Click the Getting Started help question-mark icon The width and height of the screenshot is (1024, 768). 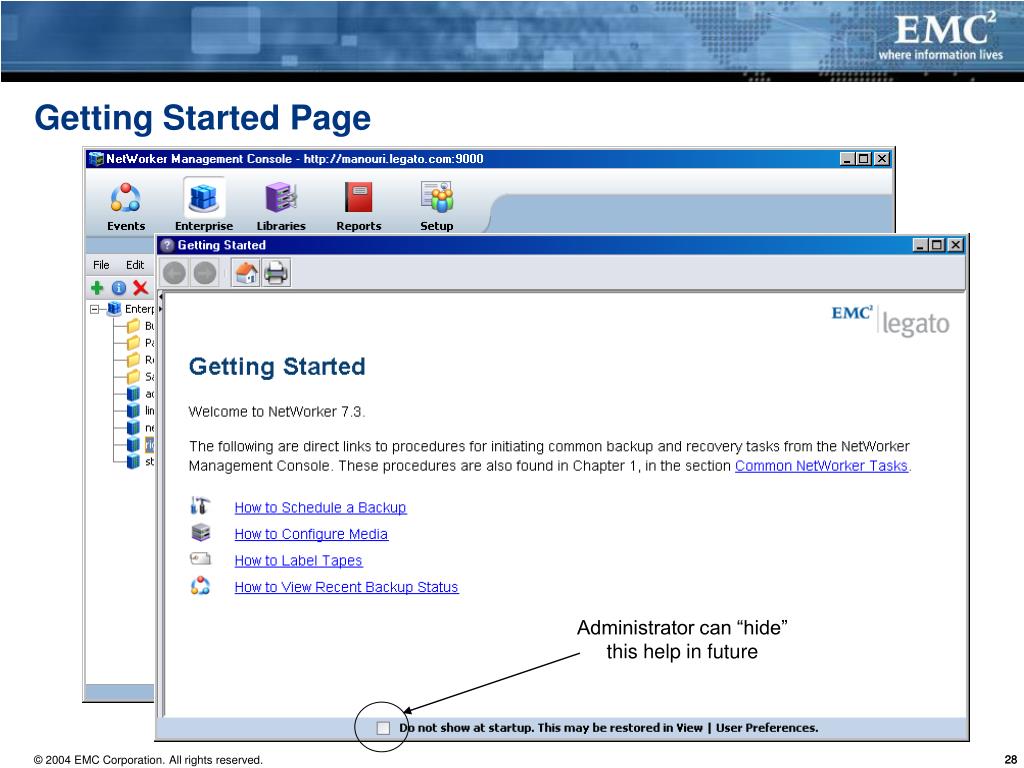[167, 245]
